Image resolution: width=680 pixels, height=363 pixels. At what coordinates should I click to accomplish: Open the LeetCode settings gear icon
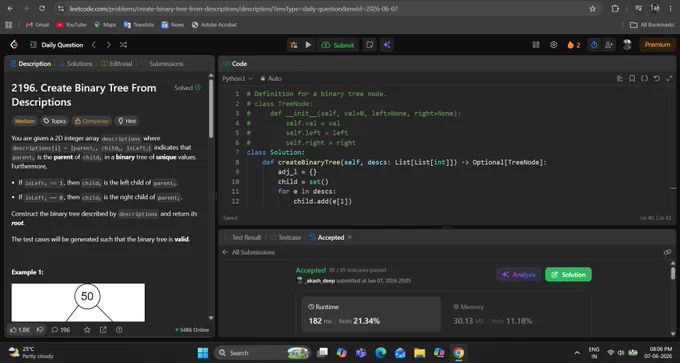(x=553, y=45)
